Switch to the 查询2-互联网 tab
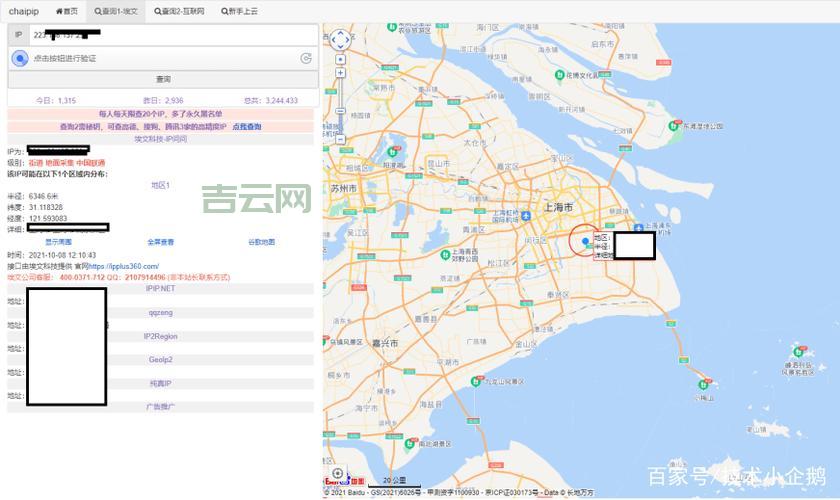Screen dimensions: 840x500 point(179,11)
